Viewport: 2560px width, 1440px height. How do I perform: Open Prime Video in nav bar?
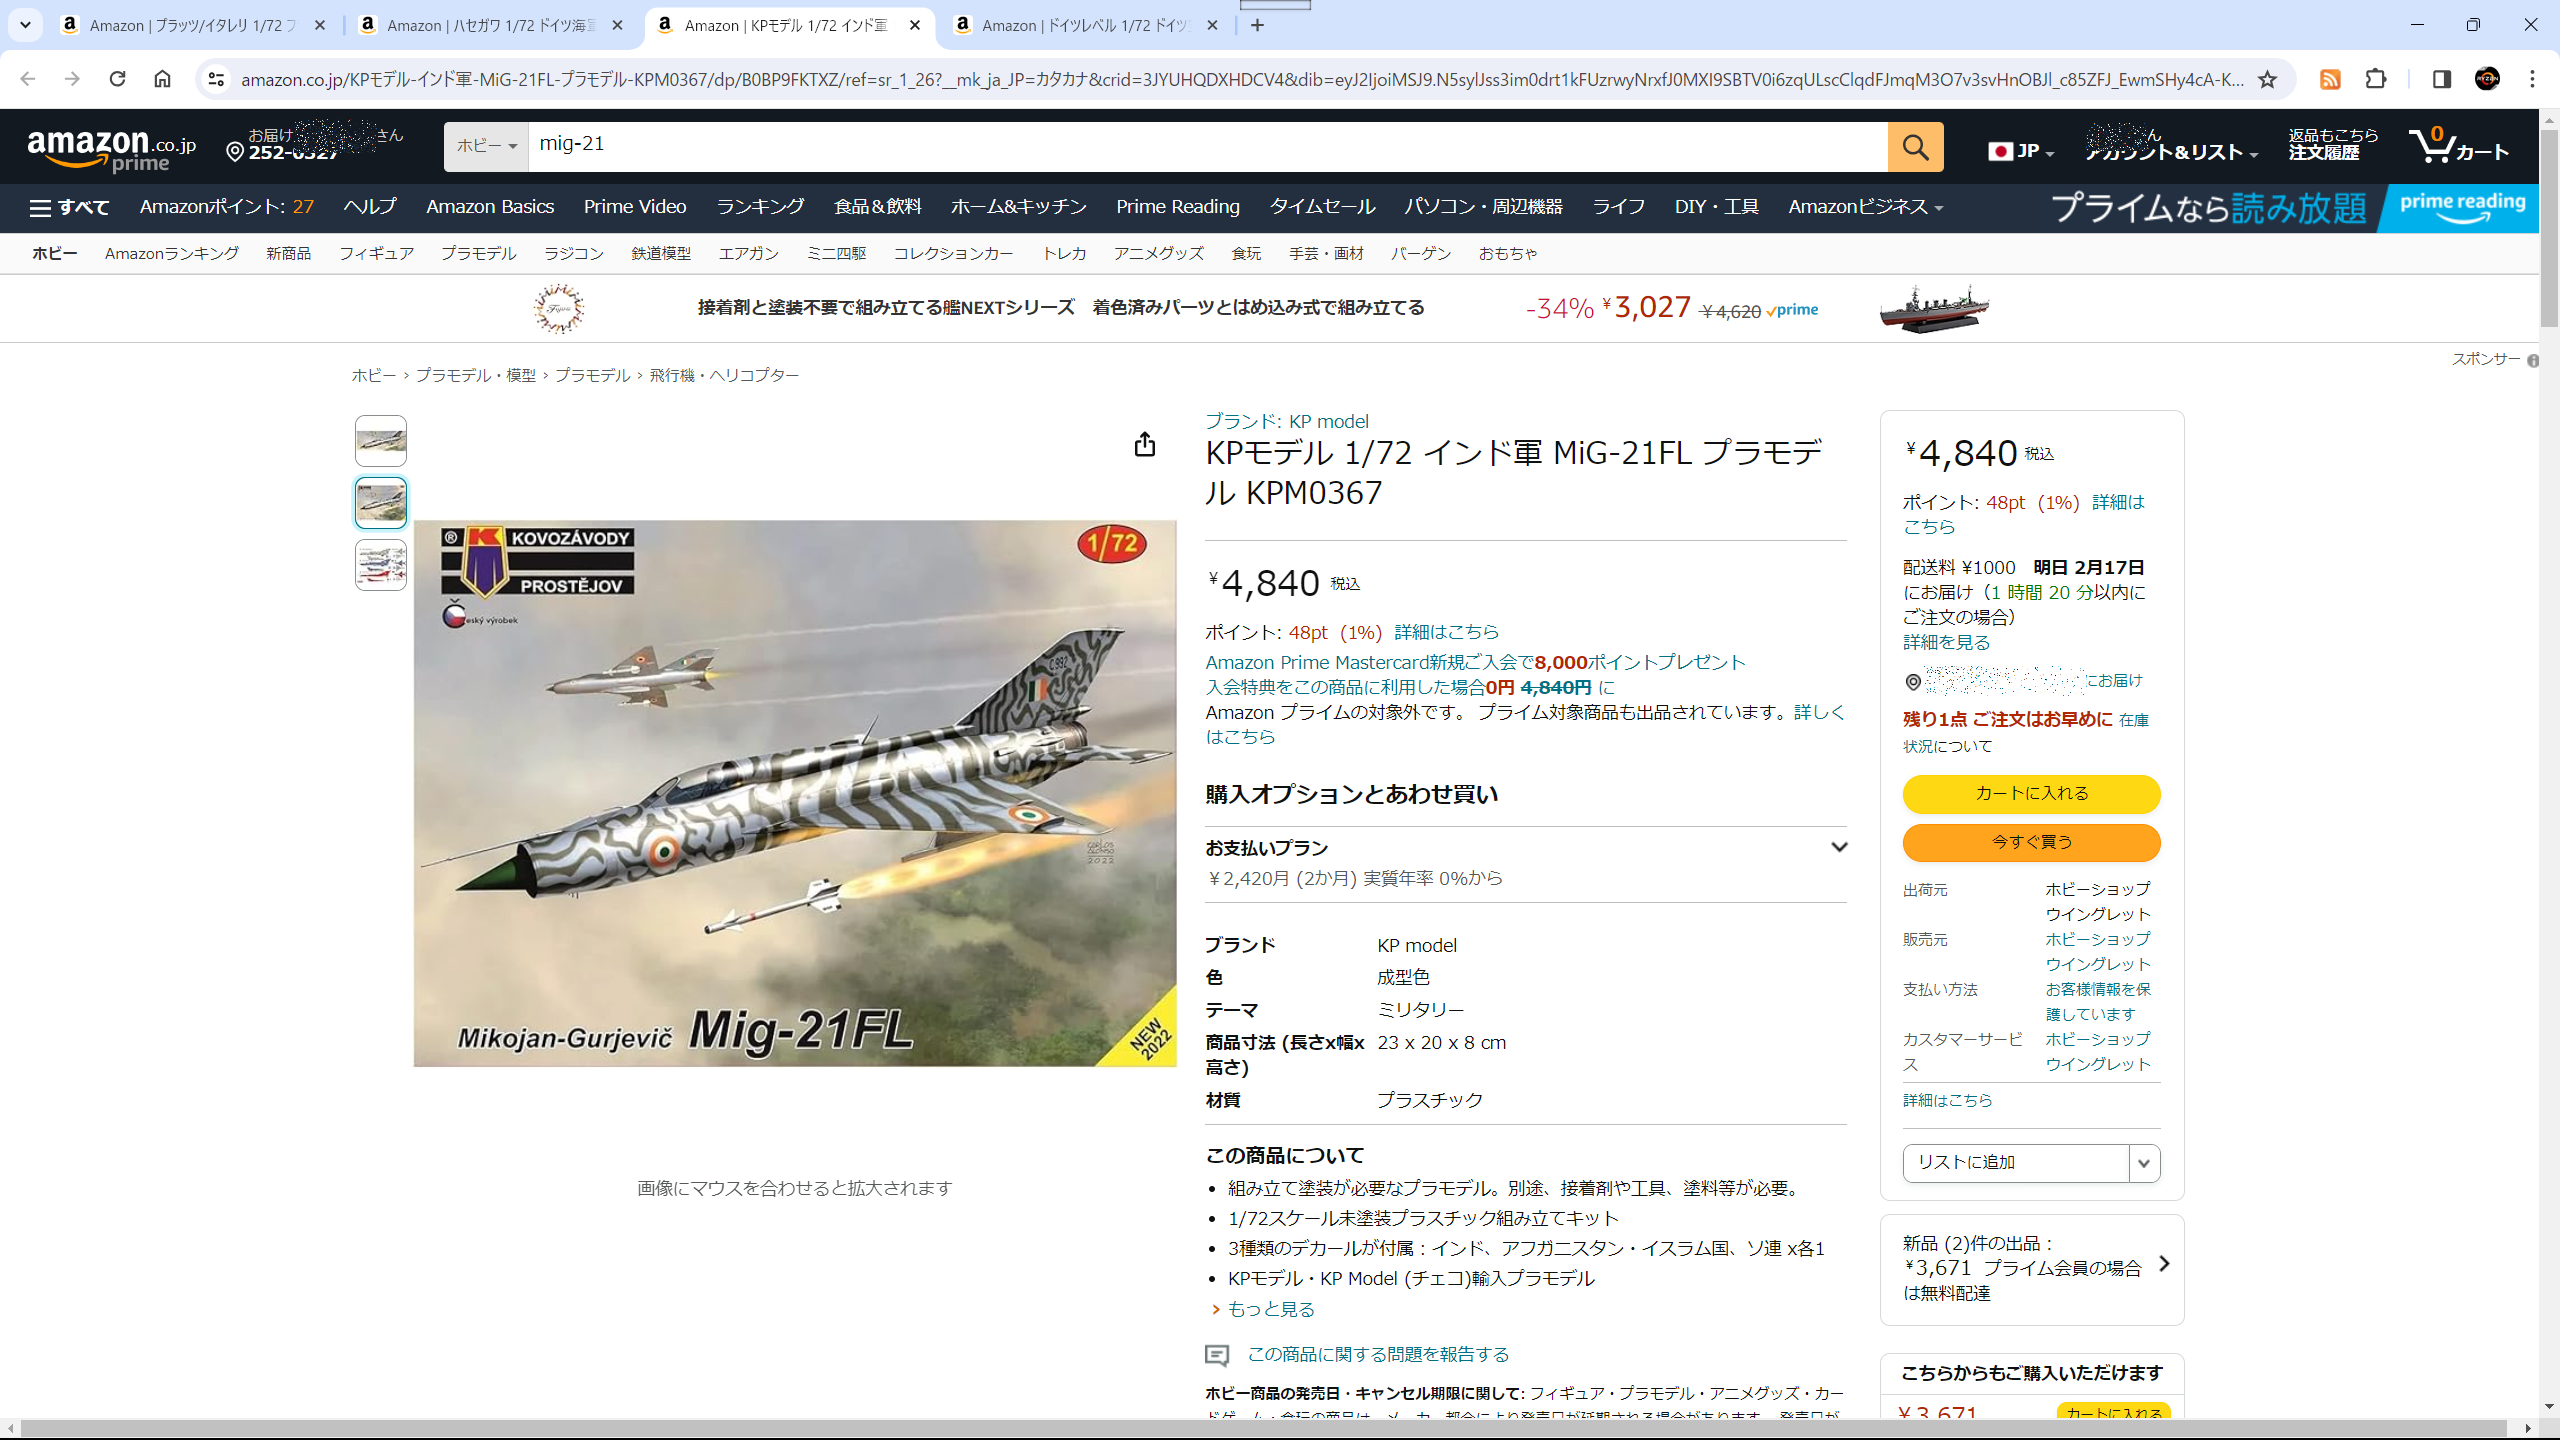[635, 207]
